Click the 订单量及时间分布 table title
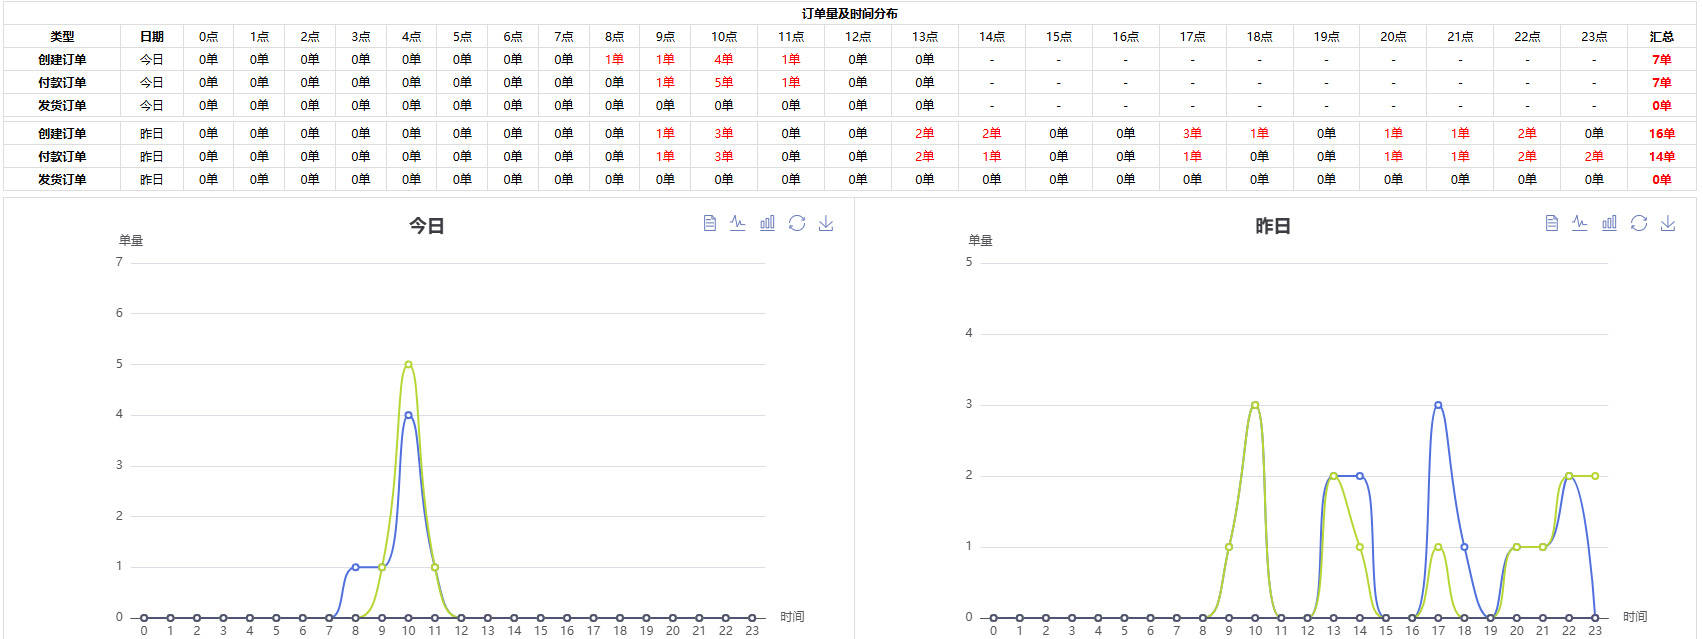1703x639 pixels. (849, 13)
